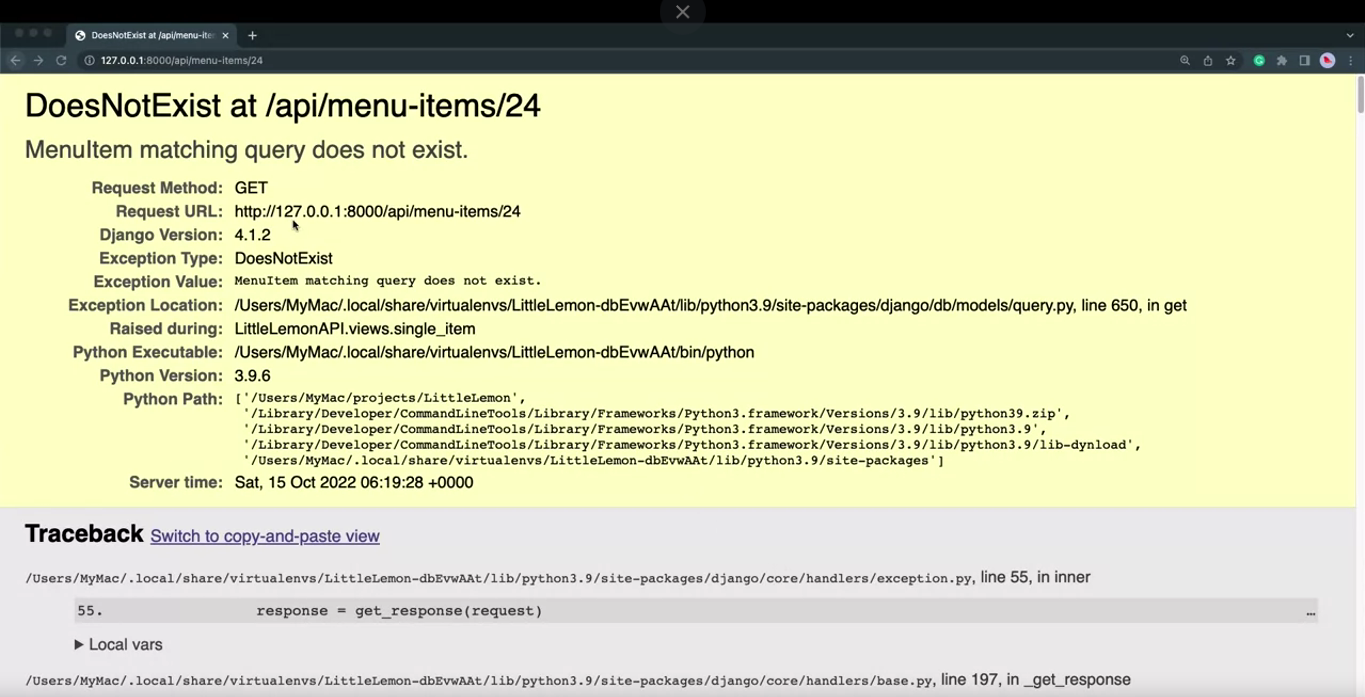Open a new browser tab
The height and width of the screenshot is (697, 1365).
click(x=252, y=35)
